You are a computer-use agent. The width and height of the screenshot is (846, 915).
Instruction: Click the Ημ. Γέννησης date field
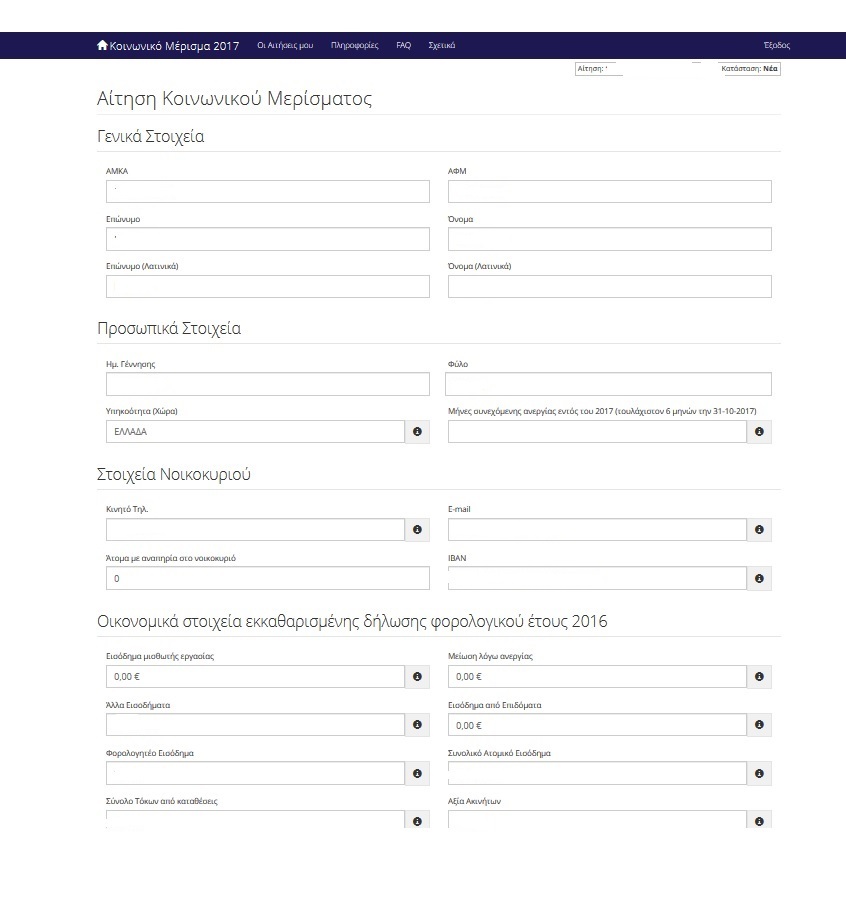[x=267, y=384]
